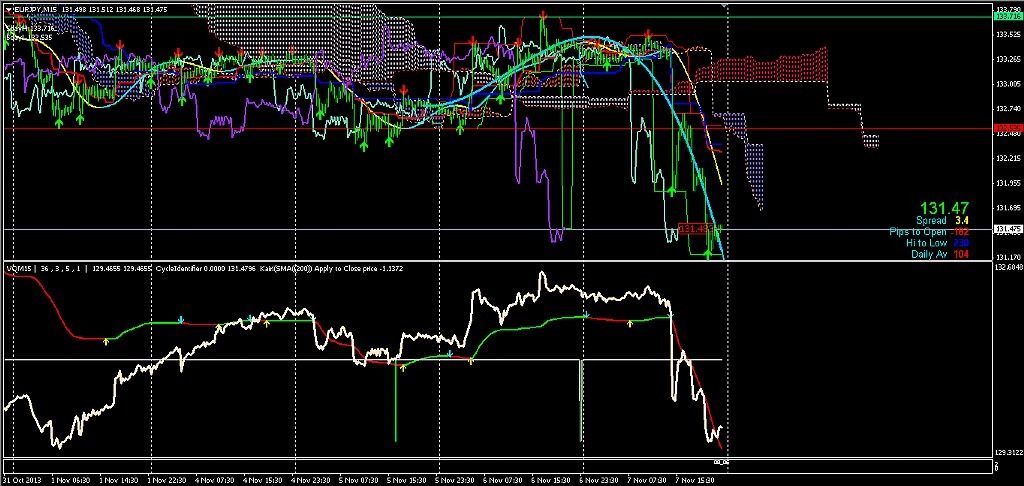Image resolution: width=1024 pixels, height=486 pixels.
Task: Open the chart dropdown triangle beside EURJPY,M15
Action: click(7, 8)
